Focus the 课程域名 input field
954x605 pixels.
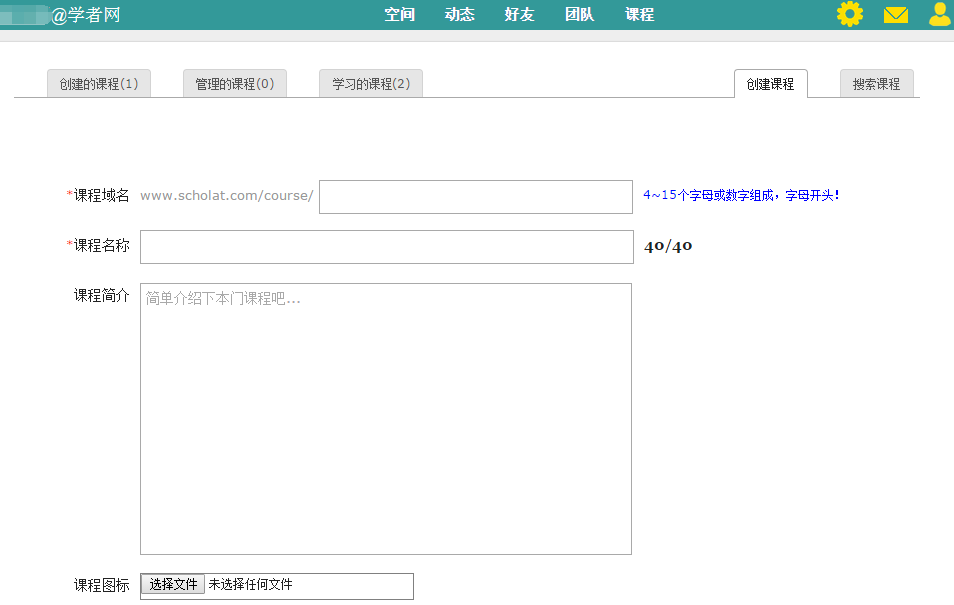(x=475, y=197)
